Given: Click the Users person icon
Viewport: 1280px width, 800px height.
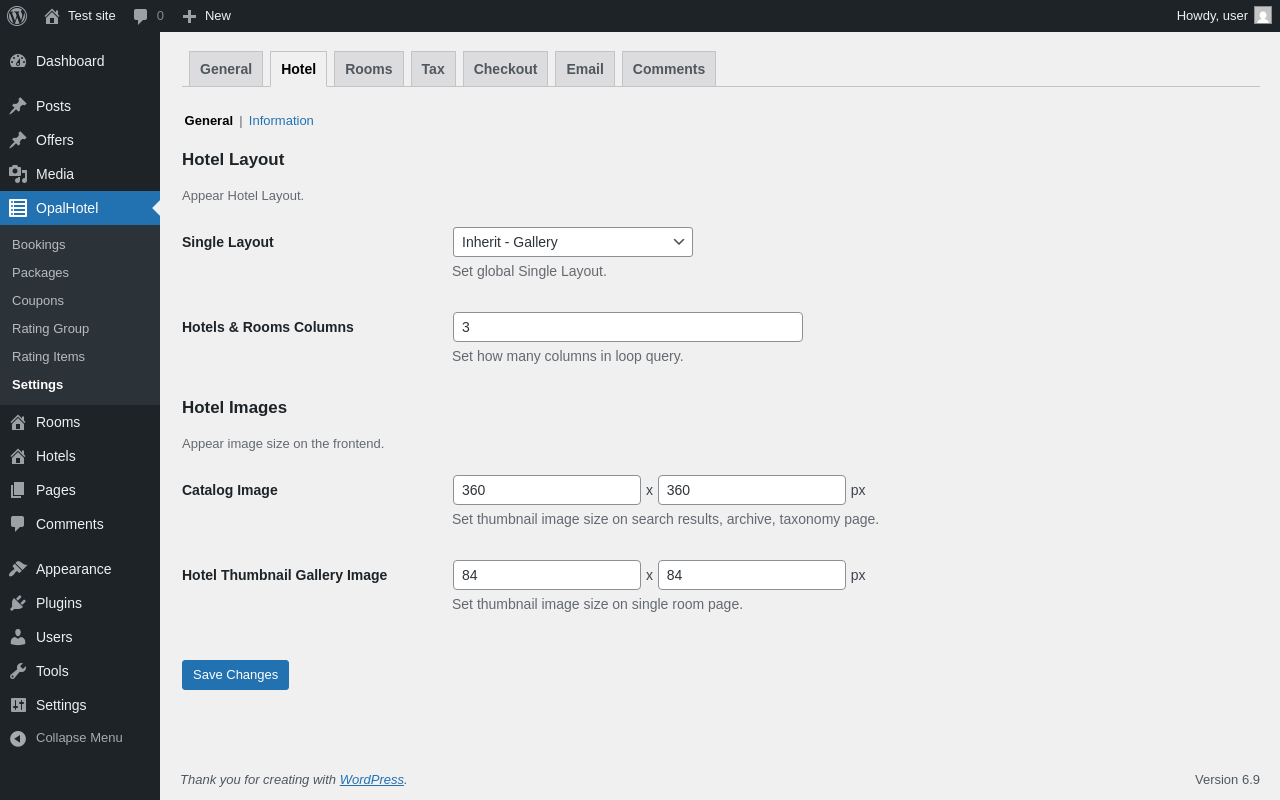Looking at the screenshot, I should point(18,637).
